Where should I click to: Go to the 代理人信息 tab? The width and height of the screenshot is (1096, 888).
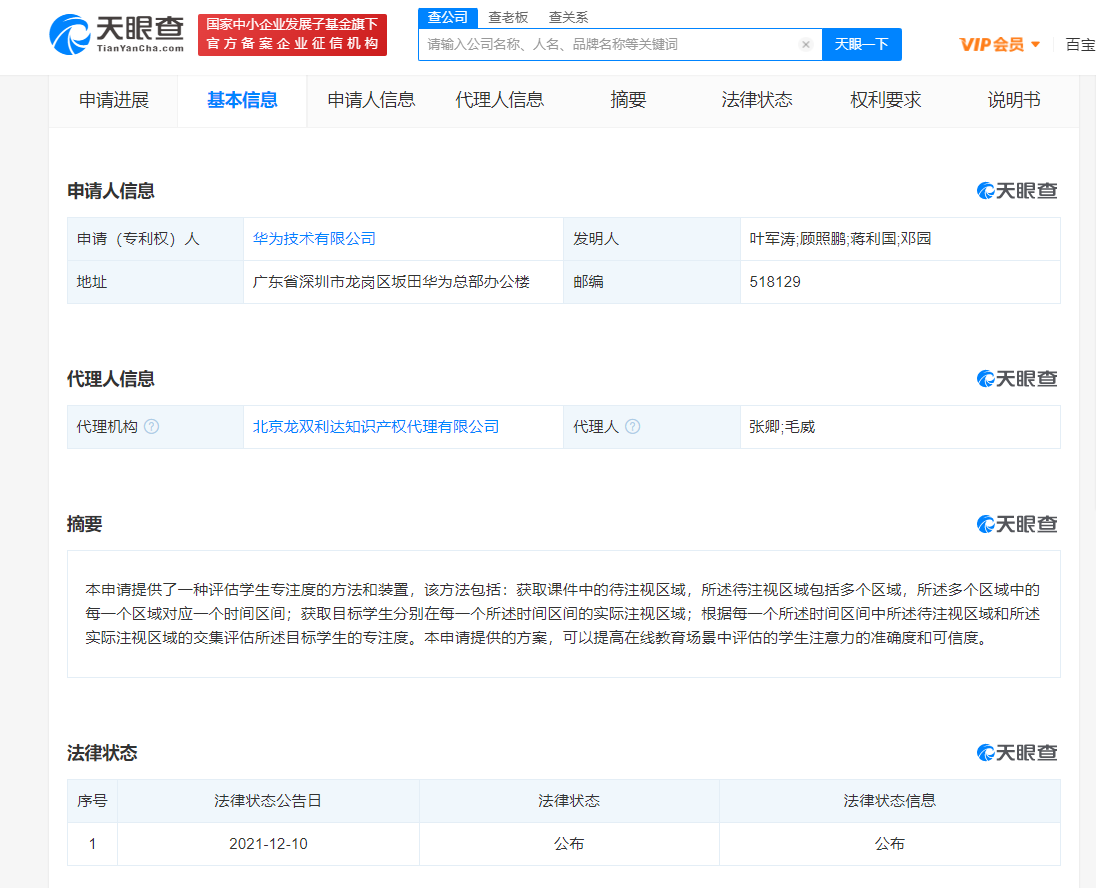point(500,100)
